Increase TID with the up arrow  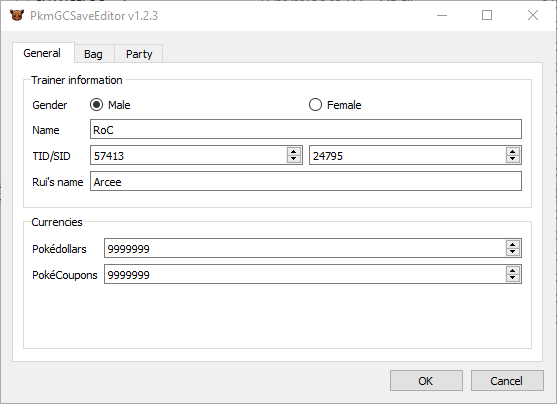tap(293, 151)
